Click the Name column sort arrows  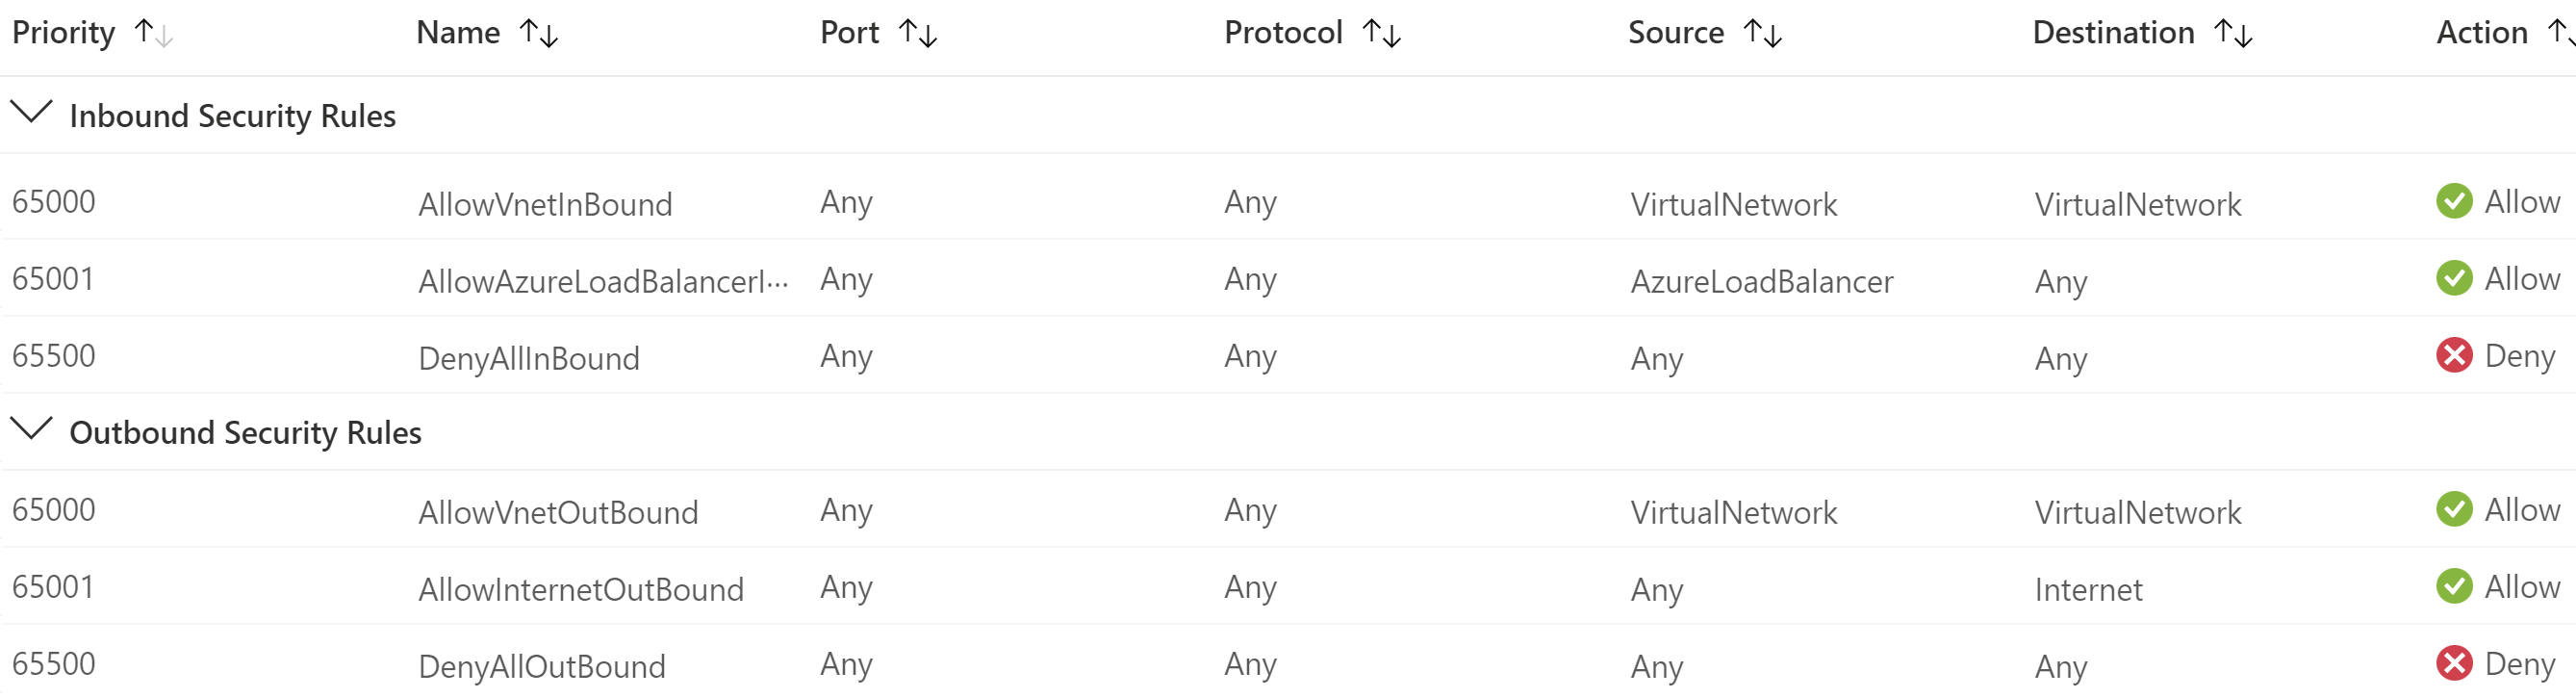[x=539, y=34]
